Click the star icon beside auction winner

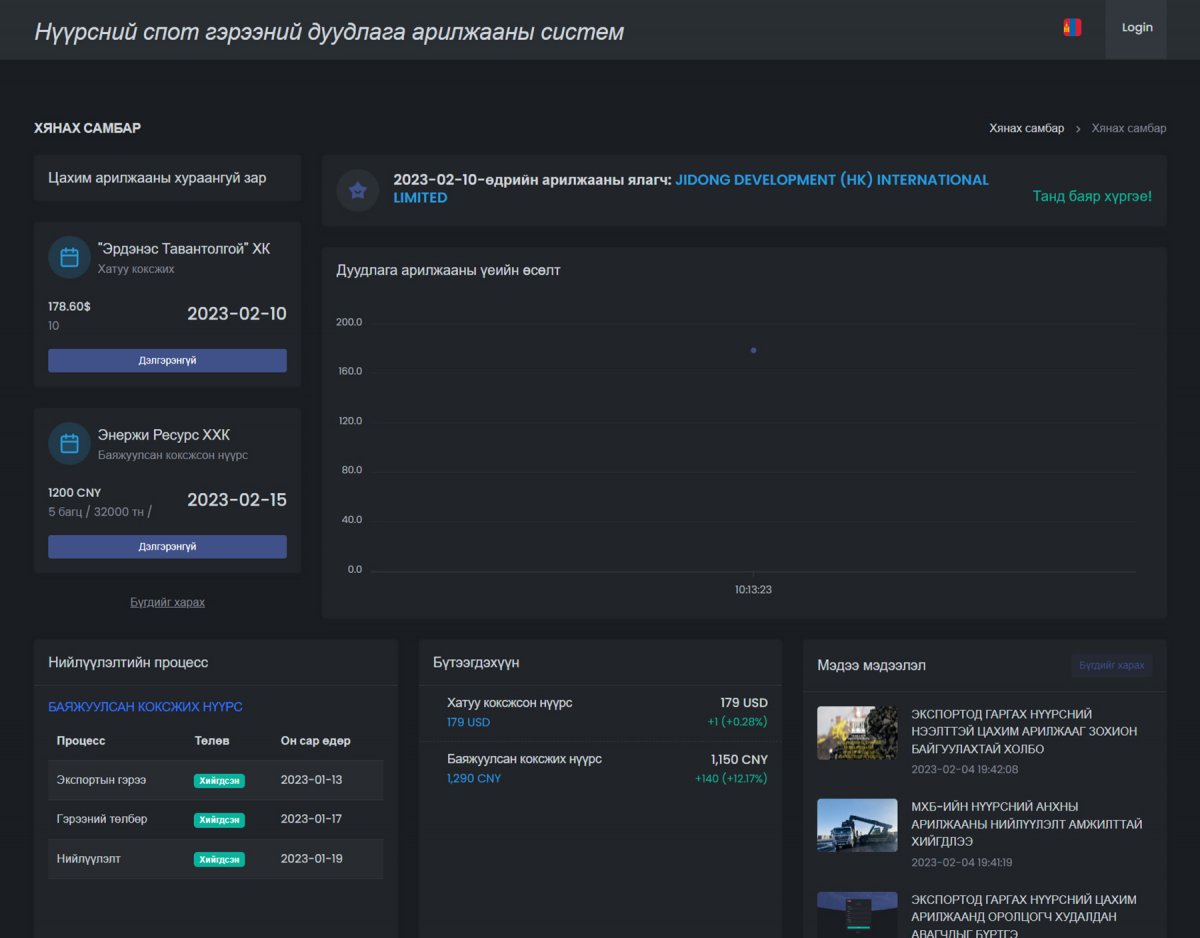pyautogui.click(x=357, y=190)
